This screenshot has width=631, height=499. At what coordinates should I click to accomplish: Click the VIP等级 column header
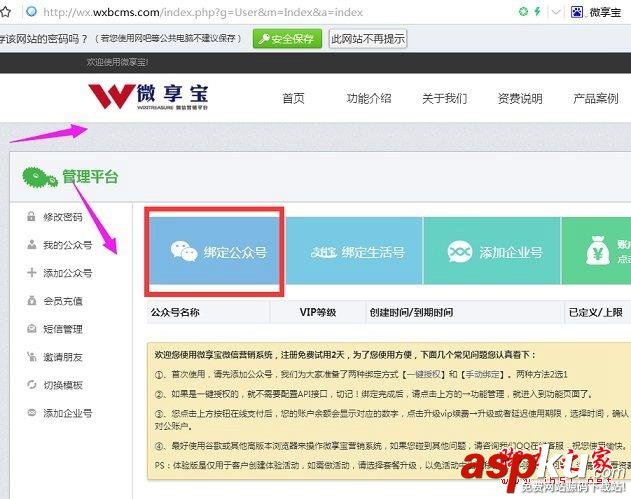(x=318, y=312)
